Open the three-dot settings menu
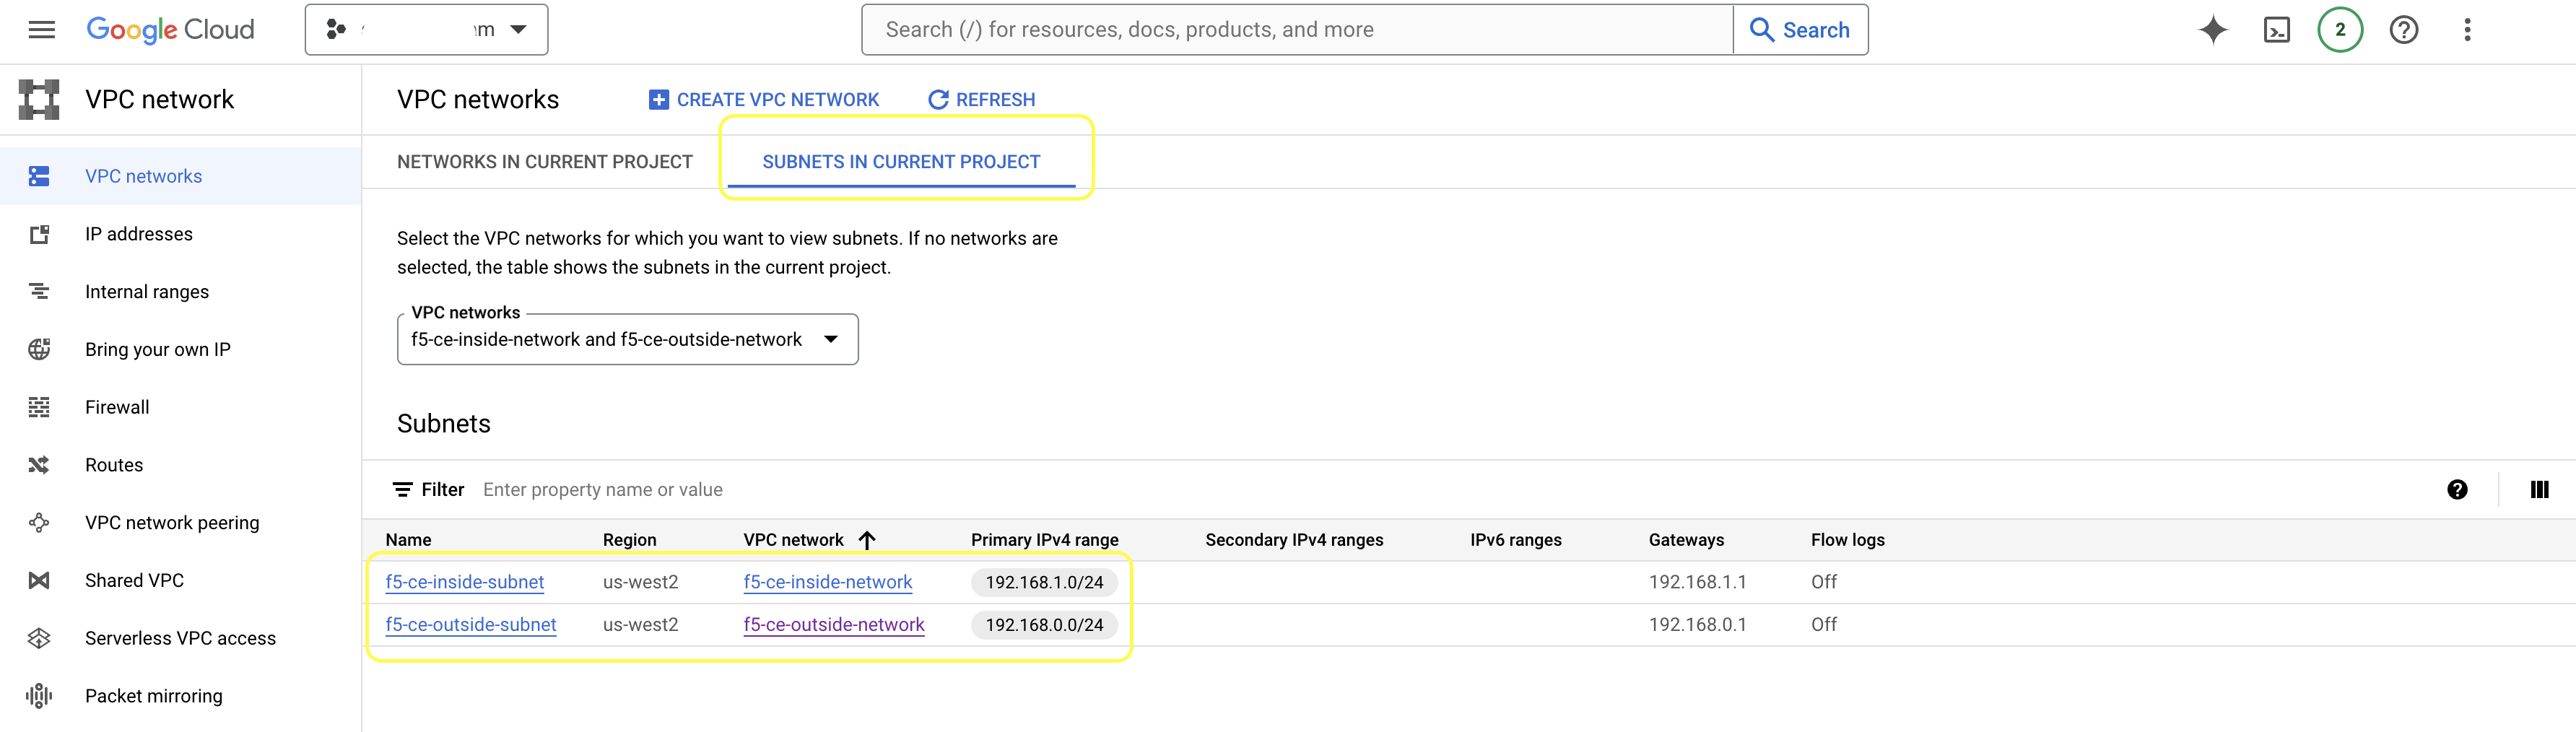This screenshot has height=732, width=2576. point(2467,30)
